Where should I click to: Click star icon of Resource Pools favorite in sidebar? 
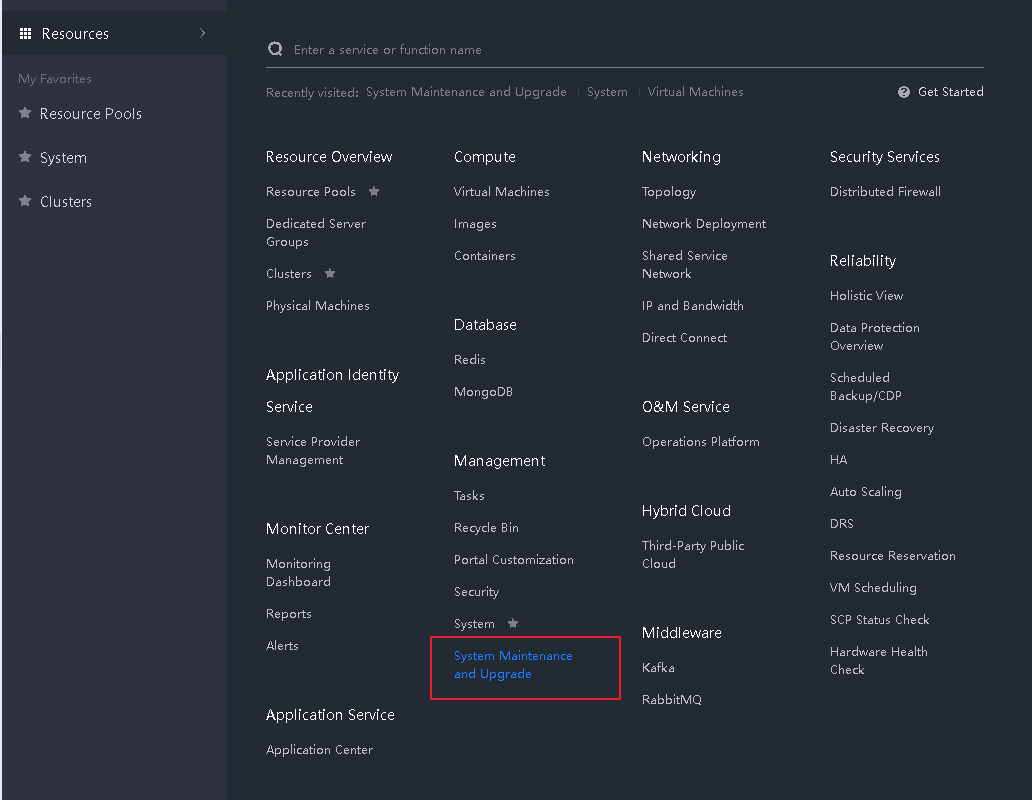tap(25, 113)
